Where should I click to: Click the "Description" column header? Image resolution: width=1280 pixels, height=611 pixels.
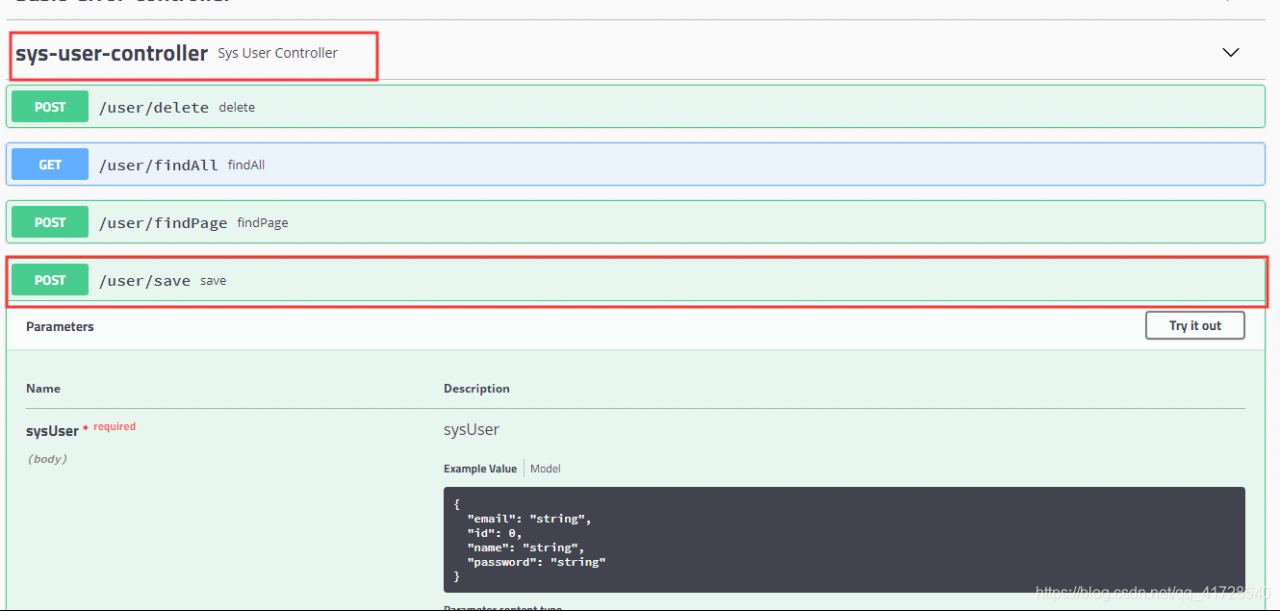[477, 389]
